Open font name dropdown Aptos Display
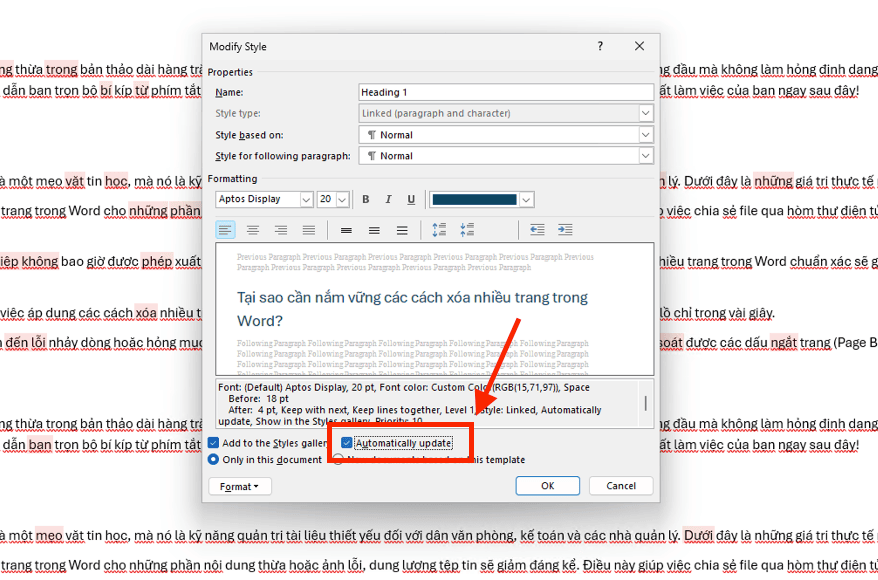 click(306, 199)
